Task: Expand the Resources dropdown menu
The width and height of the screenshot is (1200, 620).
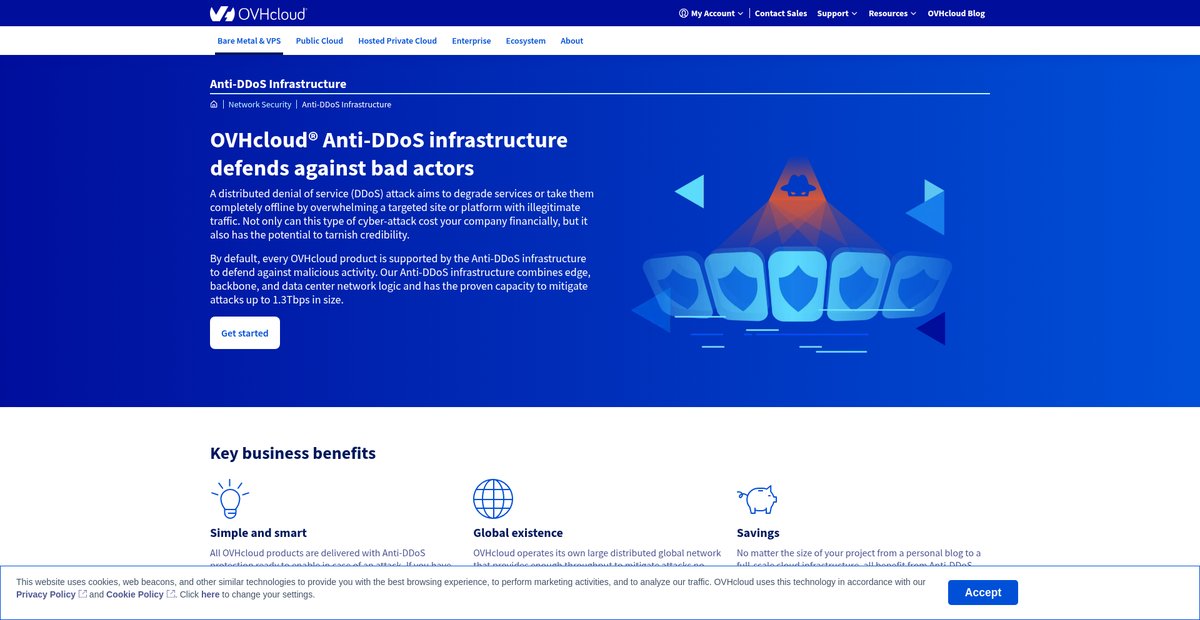Action: (x=892, y=13)
